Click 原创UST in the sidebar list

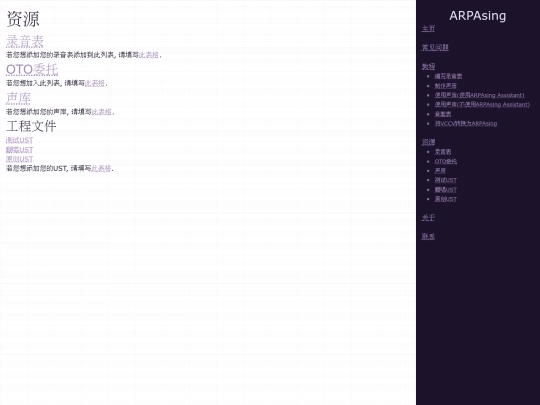coord(446,199)
